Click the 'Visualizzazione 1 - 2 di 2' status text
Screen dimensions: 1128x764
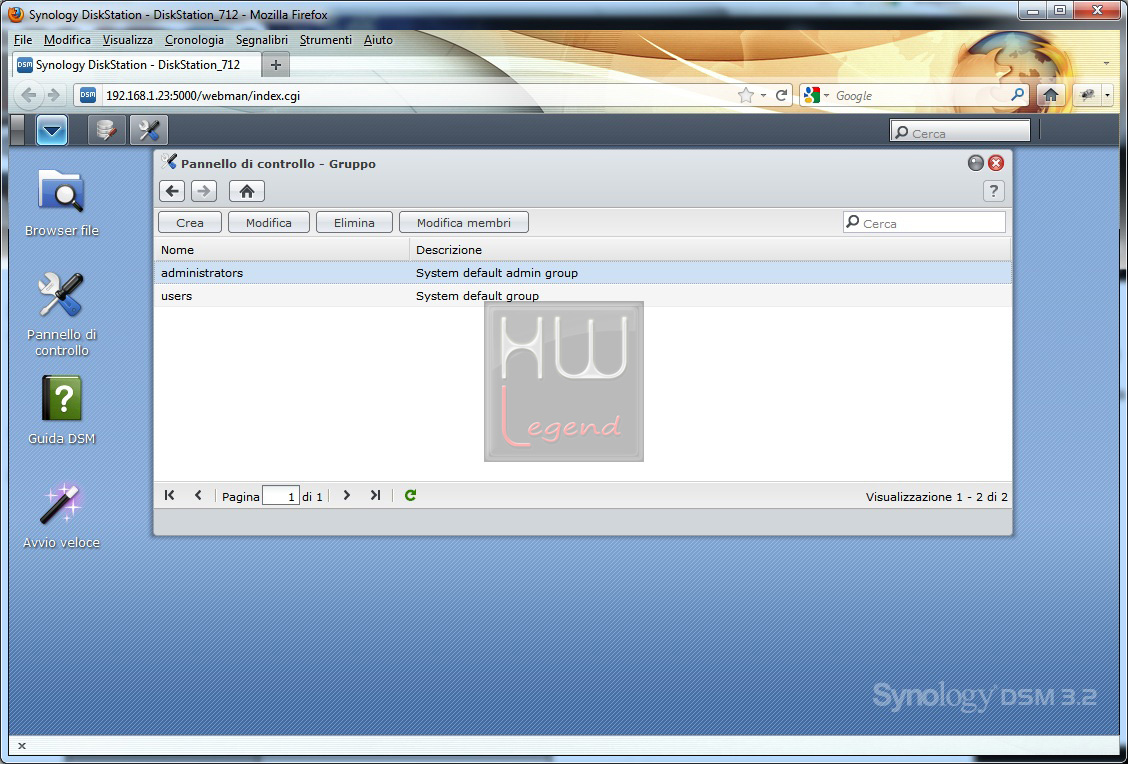937,496
